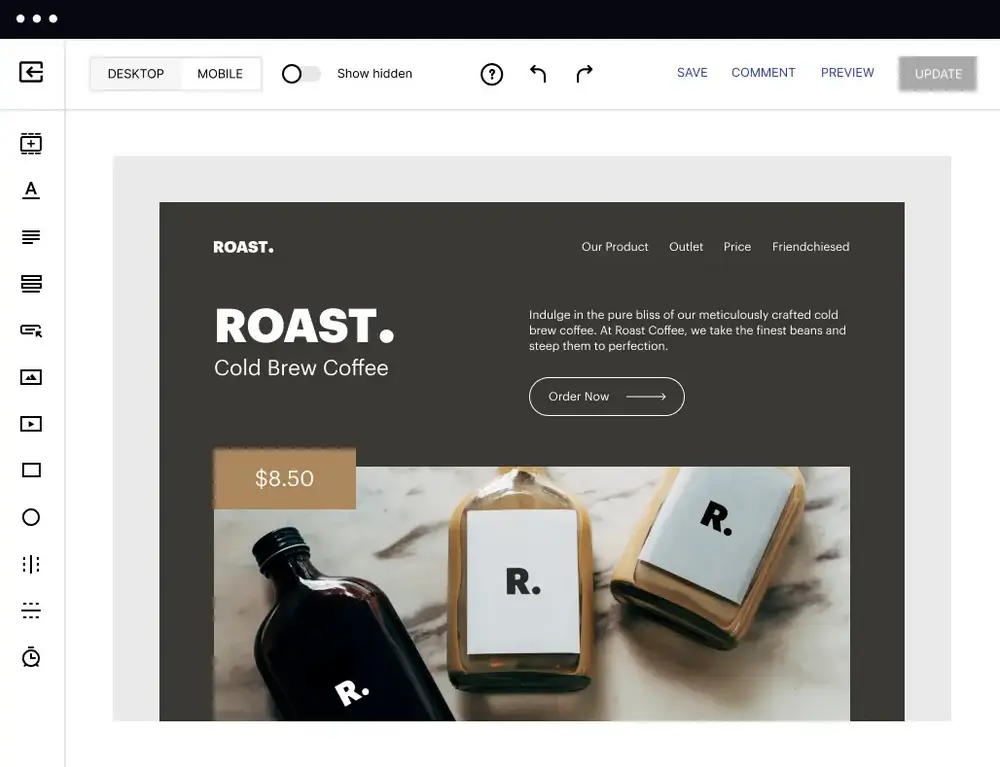This screenshot has height=767, width=1000.
Task: Open the help question mark icon
Action: tap(492, 74)
